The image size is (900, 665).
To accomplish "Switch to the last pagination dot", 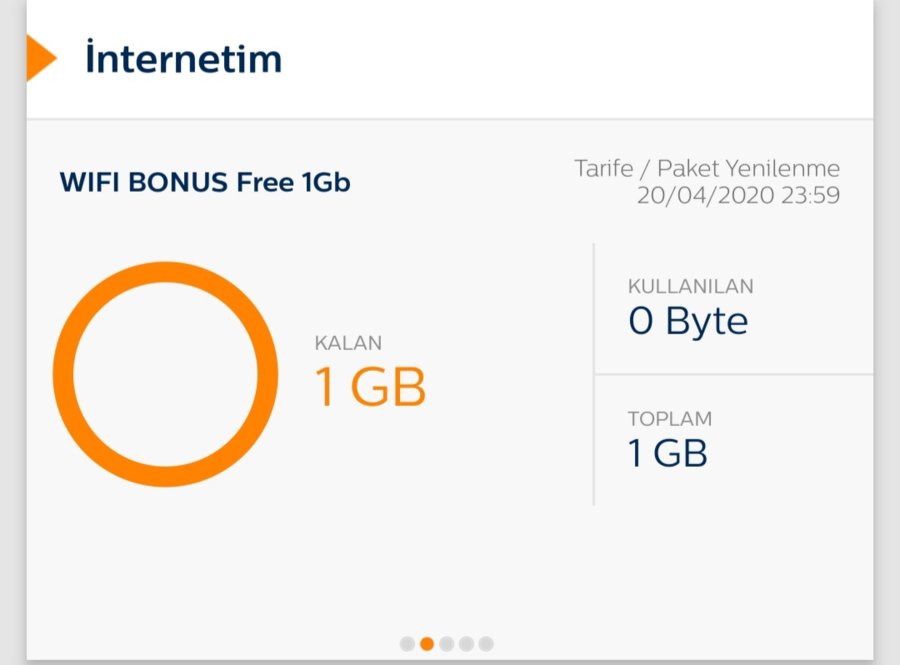I will 486,644.
